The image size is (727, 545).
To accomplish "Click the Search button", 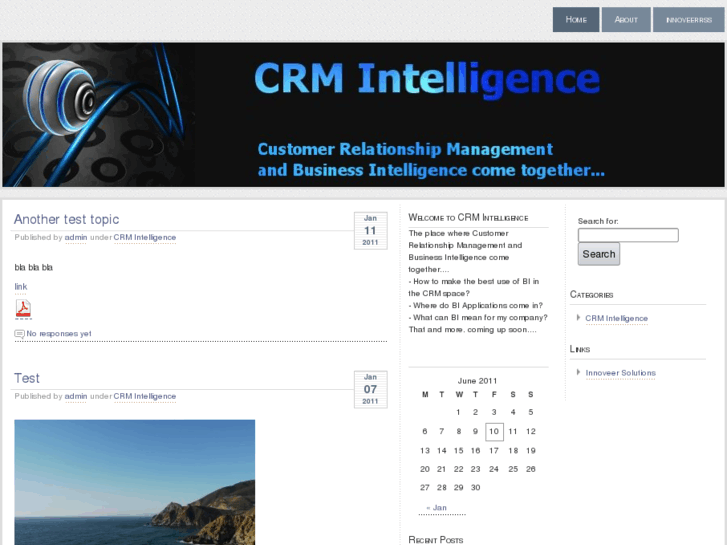I will (x=598, y=254).
